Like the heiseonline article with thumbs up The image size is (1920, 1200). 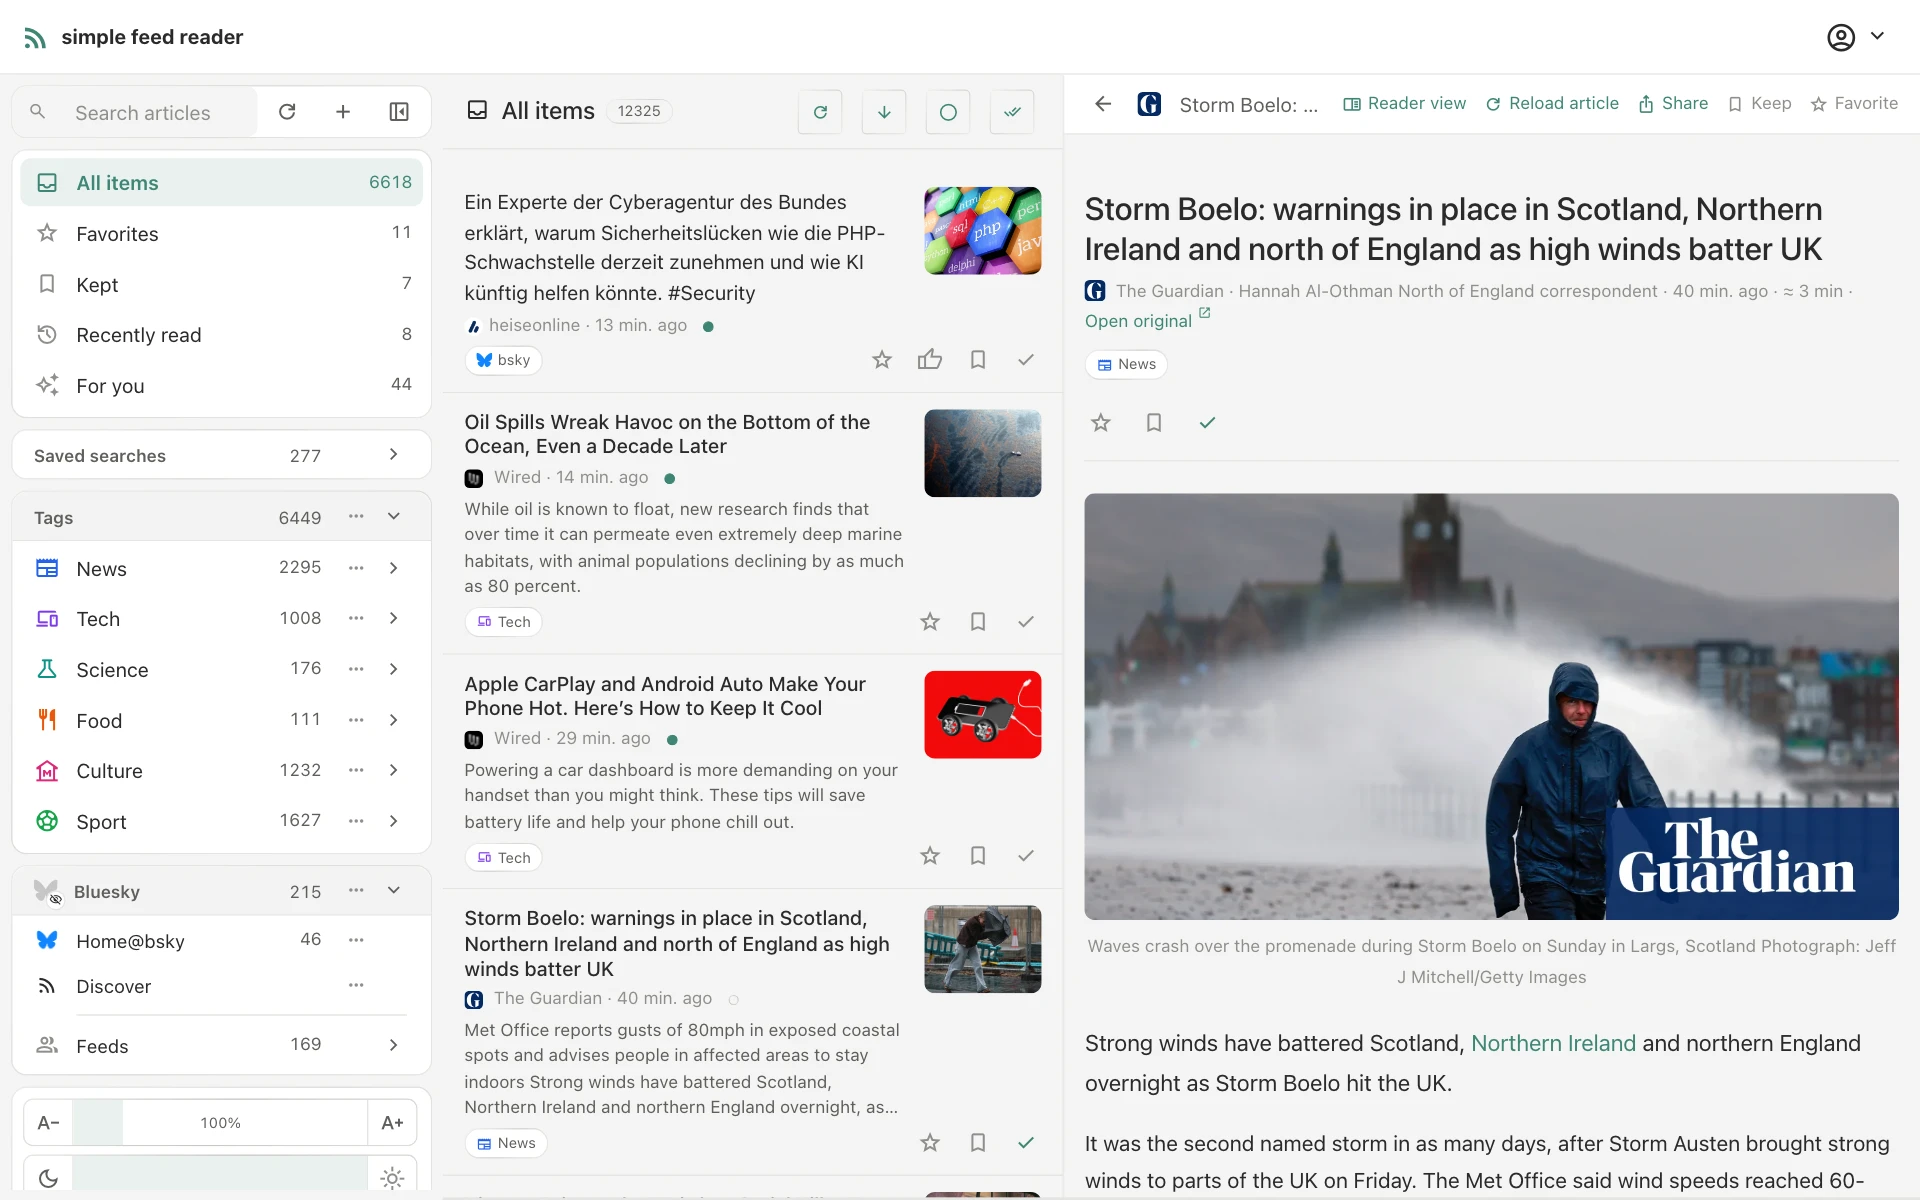[930, 360]
